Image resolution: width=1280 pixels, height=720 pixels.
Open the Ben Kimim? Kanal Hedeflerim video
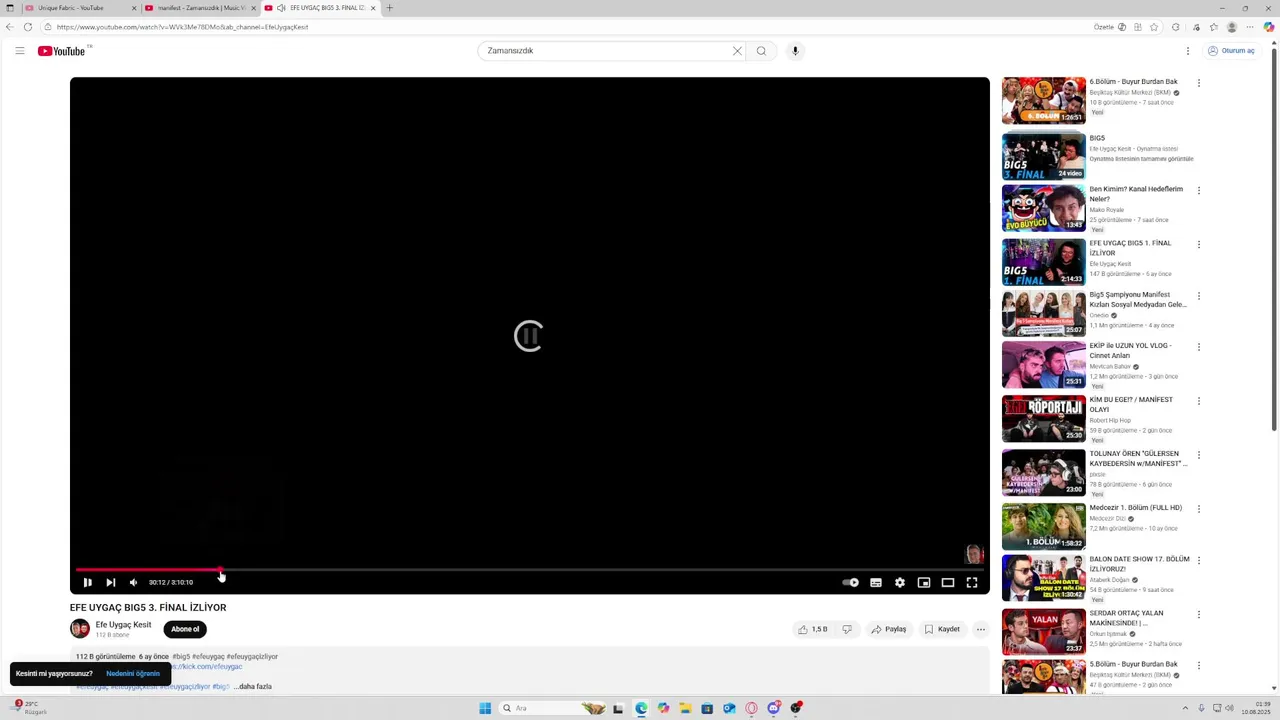[x=1043, y=208]
